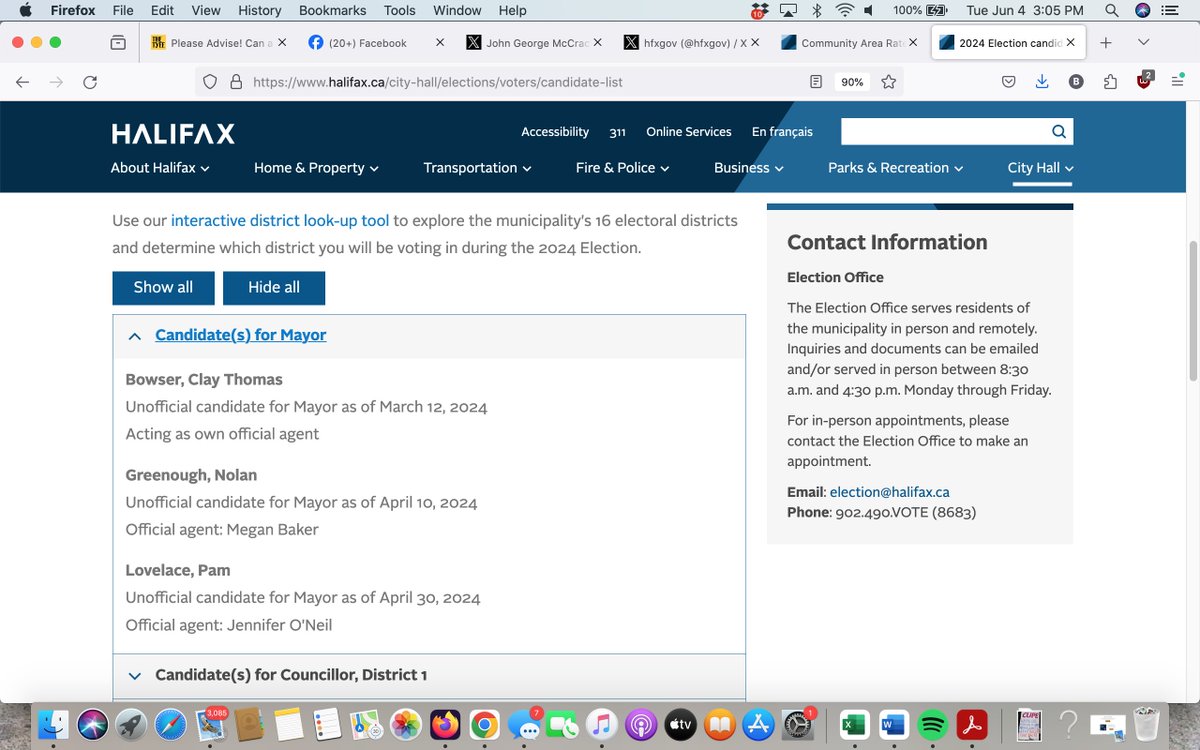Open the Bookmarks menu in menu bar
Image resolution: width=1200 pixels, height=750 pixels.
click(x=333, y=10)
